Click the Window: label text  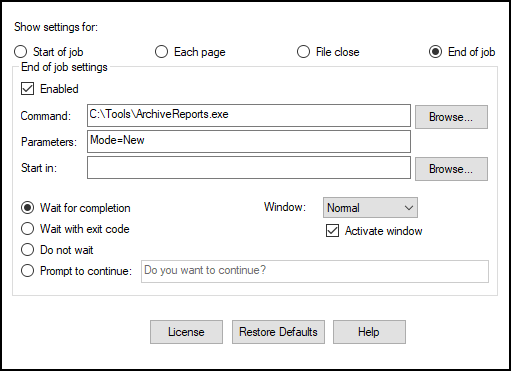coord(285,207)
